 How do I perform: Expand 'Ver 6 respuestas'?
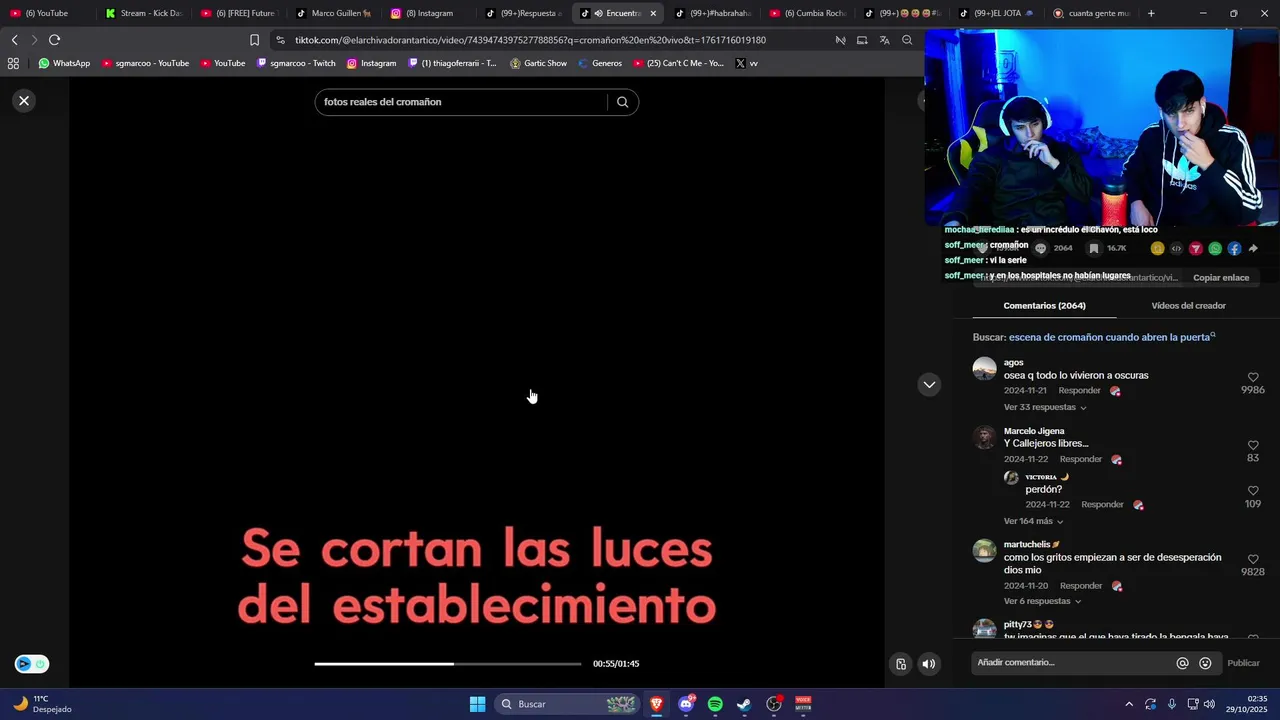1043,602
